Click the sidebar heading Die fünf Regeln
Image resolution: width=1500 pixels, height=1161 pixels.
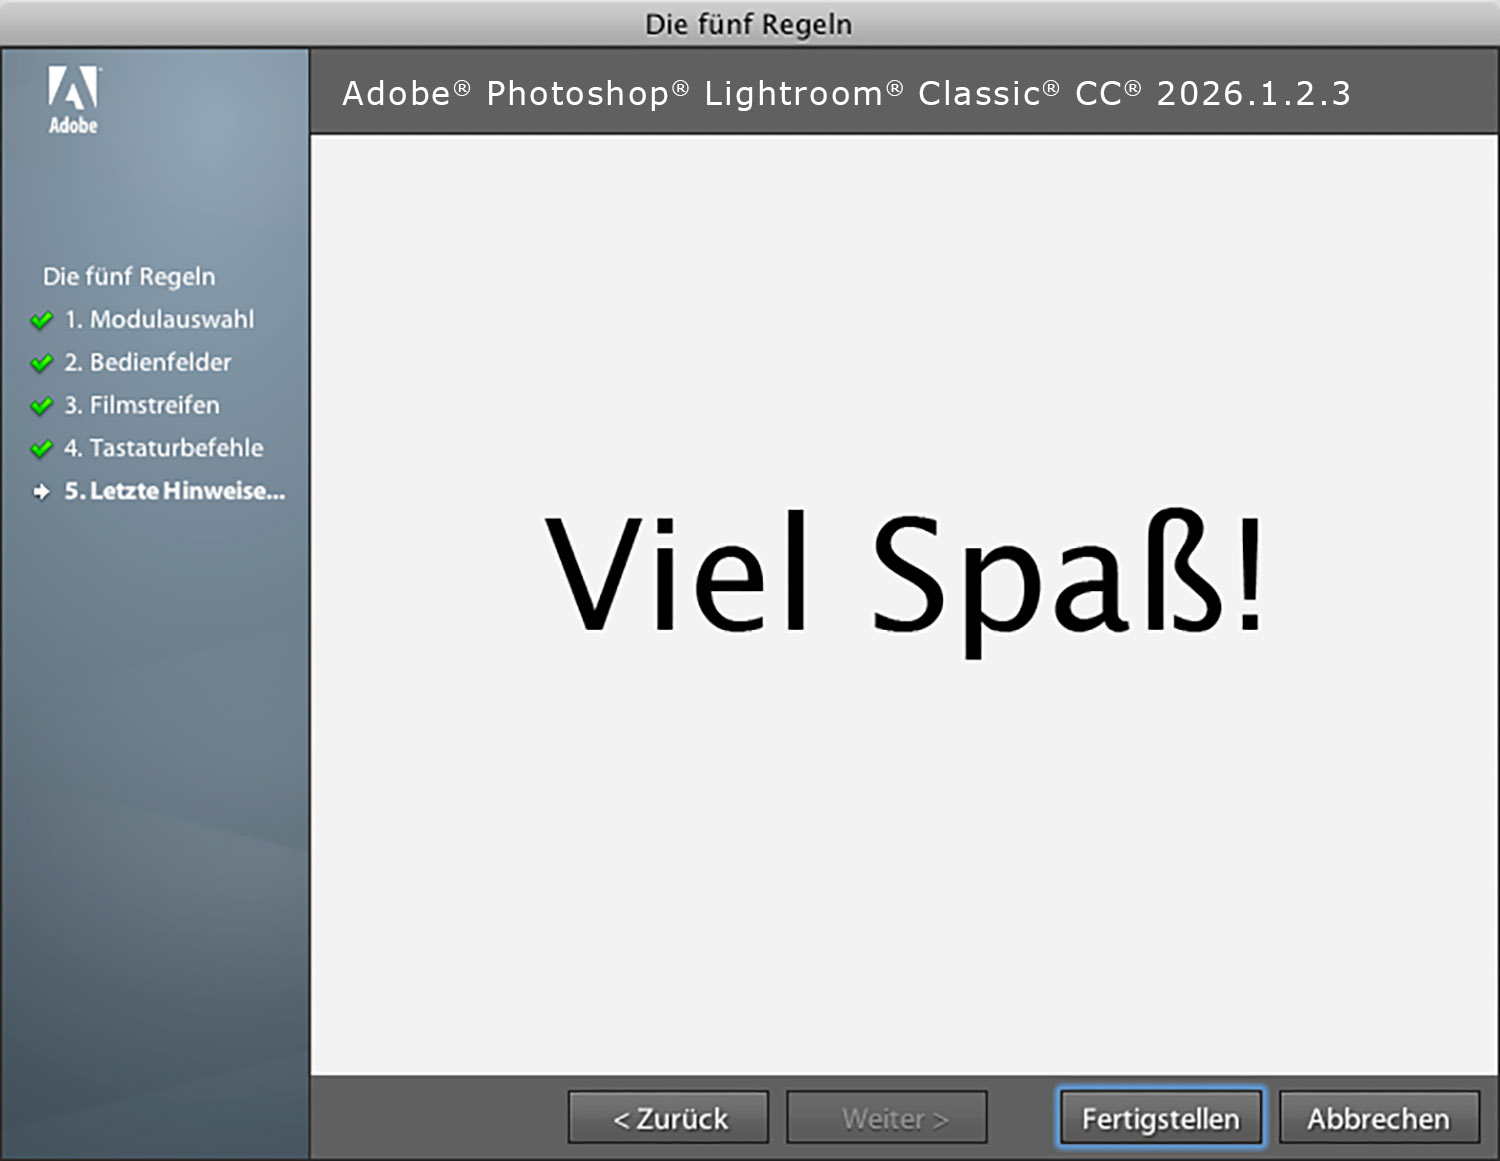(x=129, y=277)
